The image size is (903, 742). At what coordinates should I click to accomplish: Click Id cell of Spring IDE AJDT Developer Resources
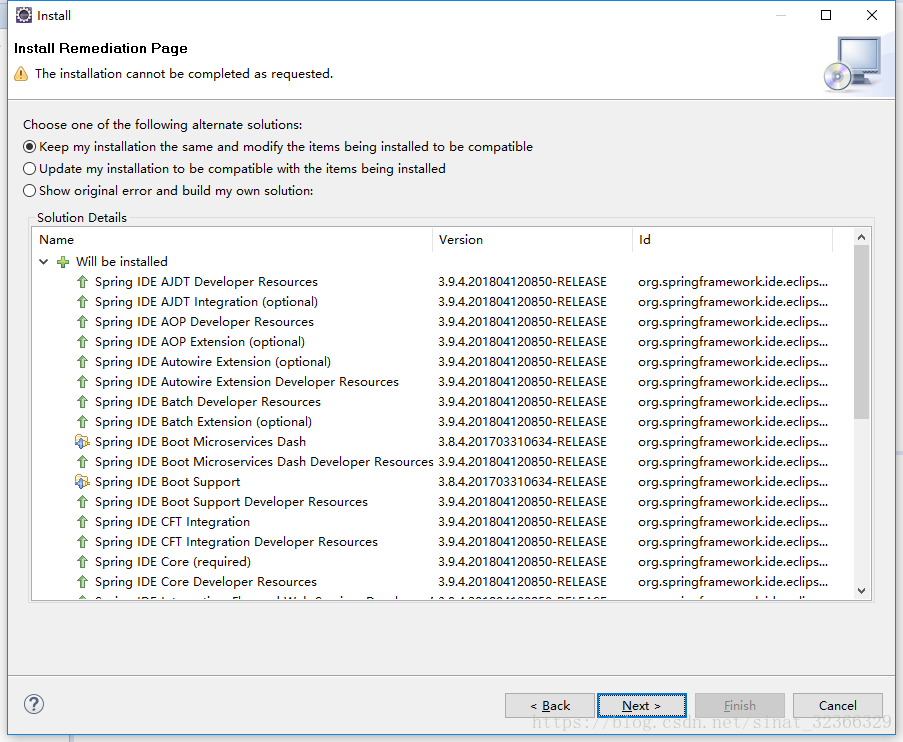pyautogui.click(x=733, y=282)
